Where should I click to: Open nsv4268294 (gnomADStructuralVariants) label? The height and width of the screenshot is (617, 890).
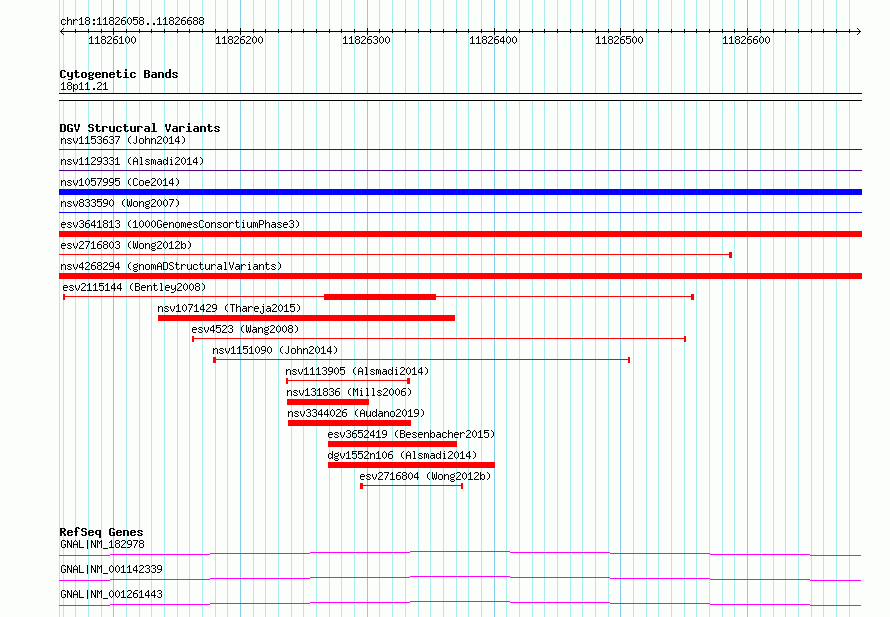click(x=171, y=266)
